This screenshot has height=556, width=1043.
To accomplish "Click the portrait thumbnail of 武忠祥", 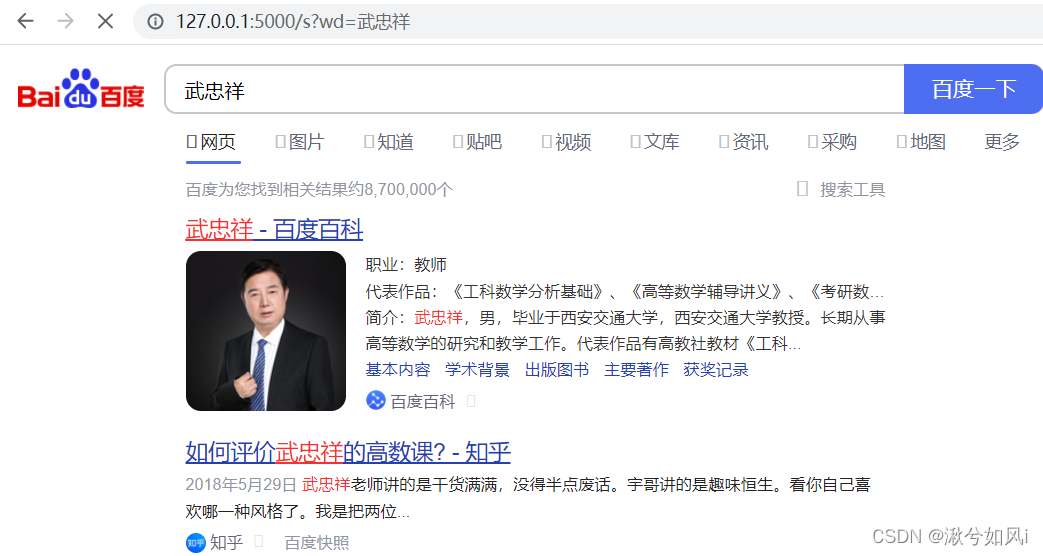I will click(x=266, y=331).
